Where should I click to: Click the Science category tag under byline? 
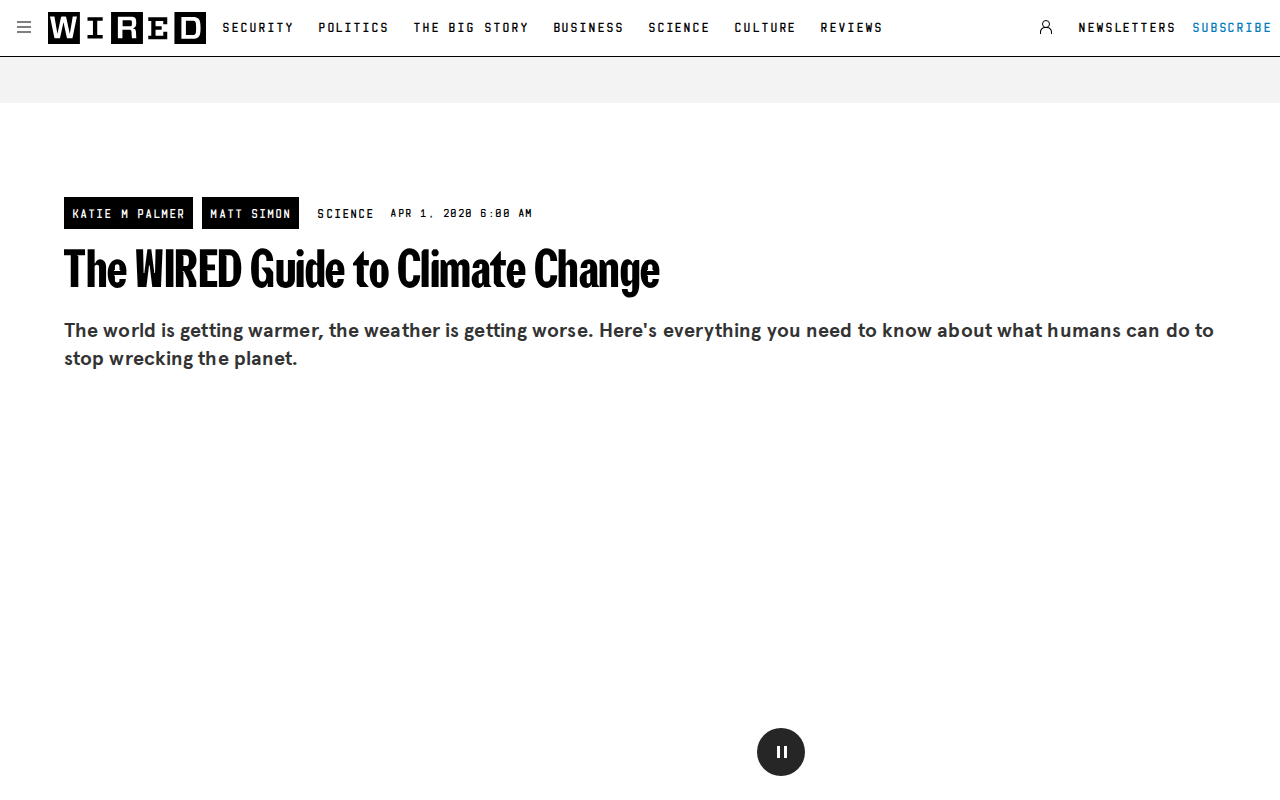point(345,214)
